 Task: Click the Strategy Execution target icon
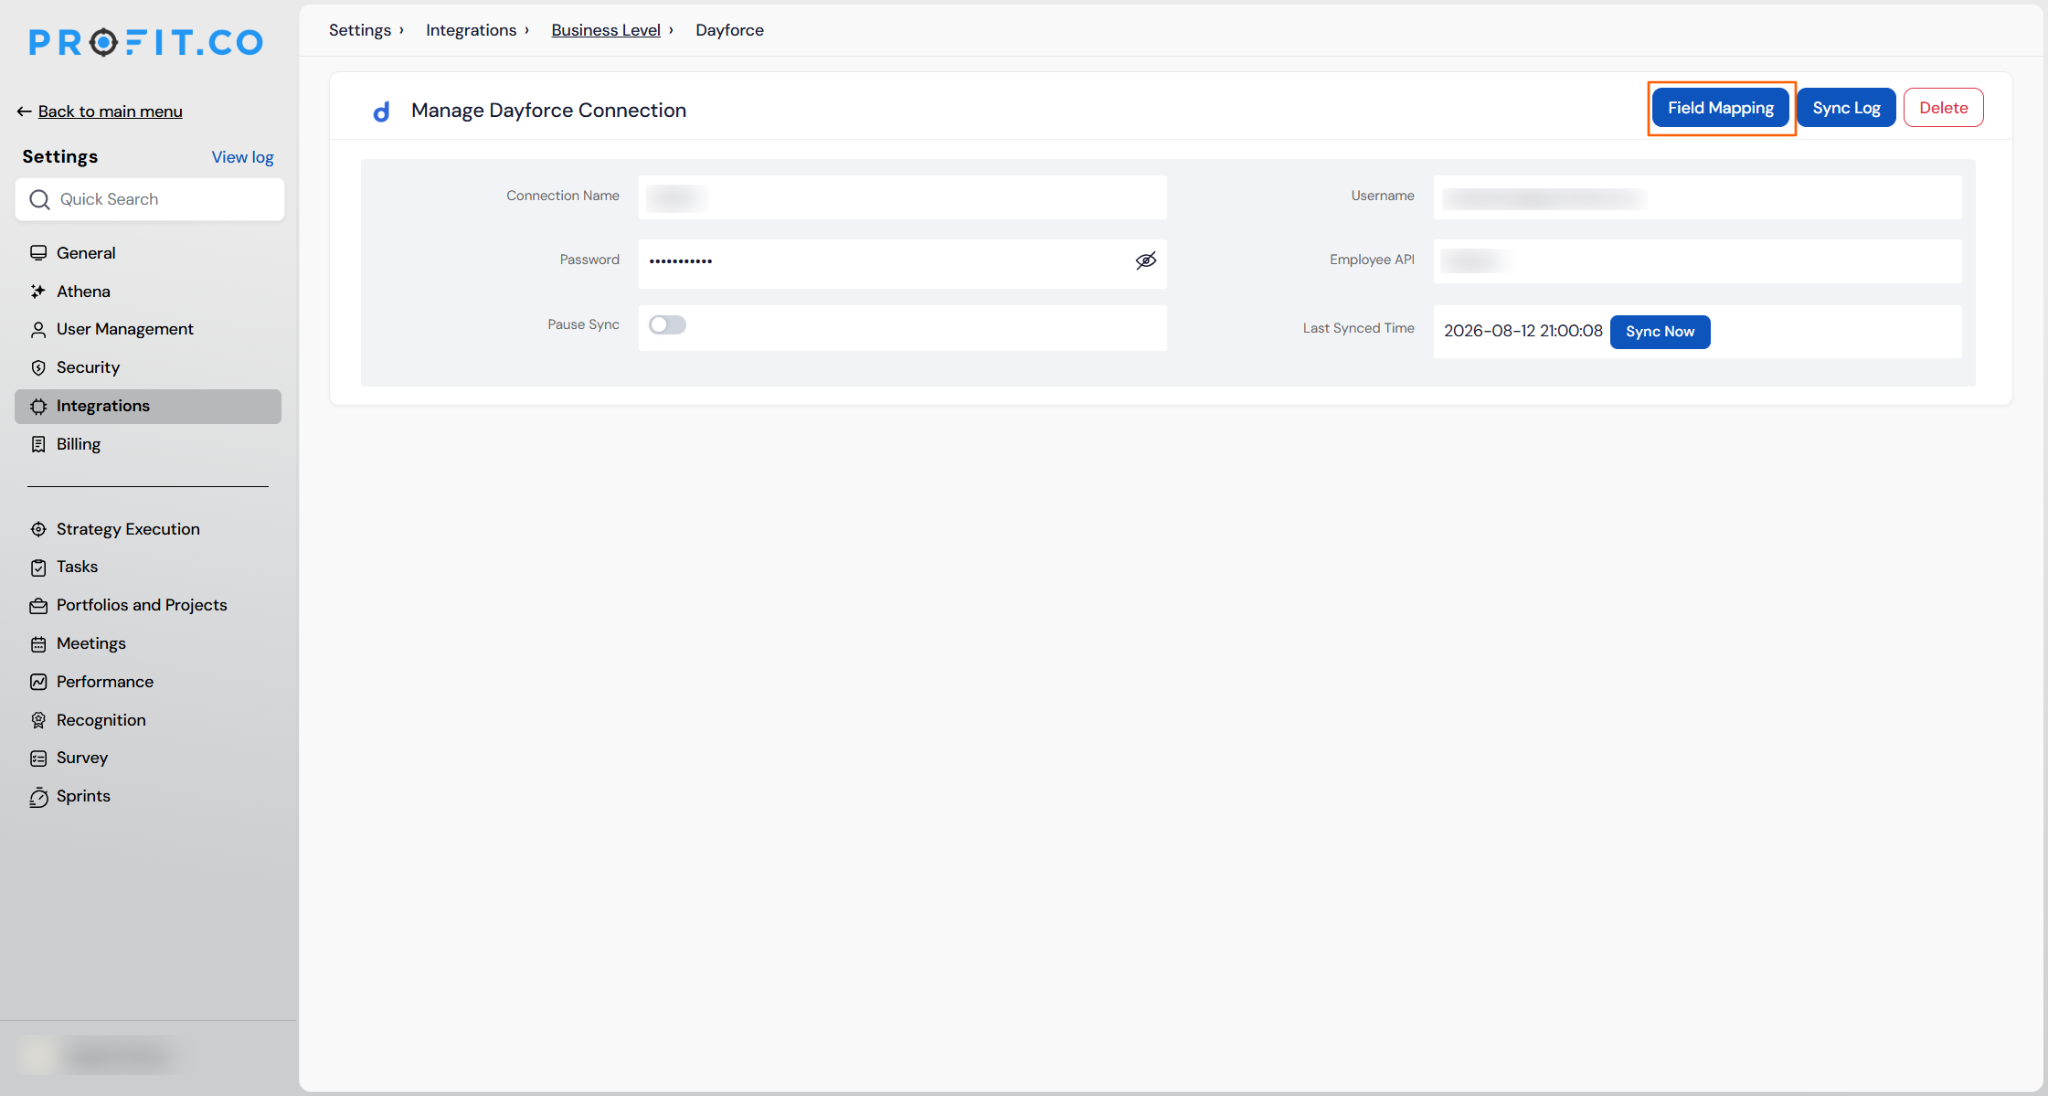[38, 529]
